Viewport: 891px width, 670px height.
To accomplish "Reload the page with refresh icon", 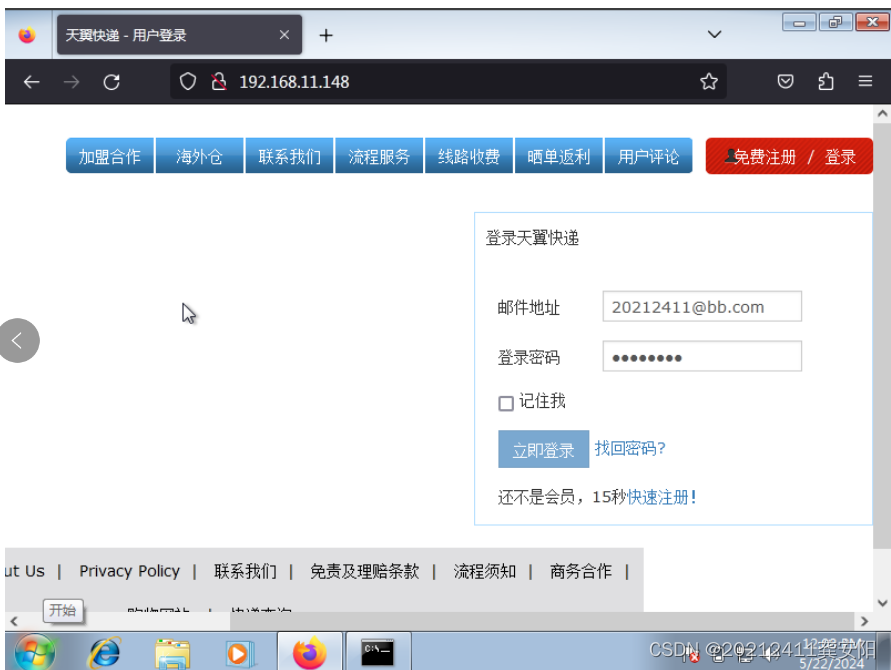I will click(111, 82).
